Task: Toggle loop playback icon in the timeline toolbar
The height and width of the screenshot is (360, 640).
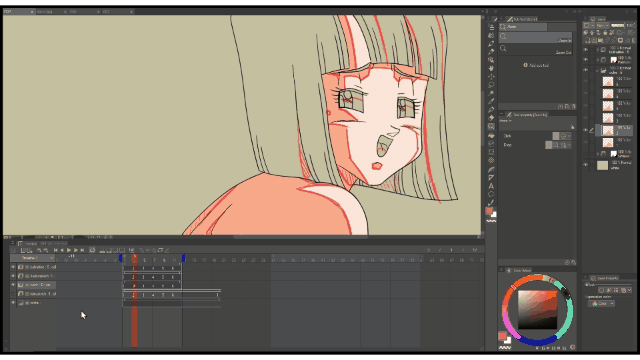Action: 92,250
